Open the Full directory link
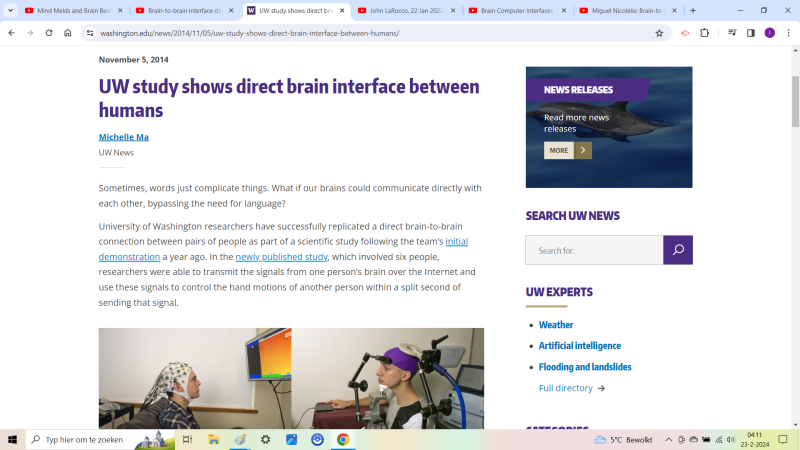Screen dimensions: 800x450 pyautogui.click(x=571, y=388)
